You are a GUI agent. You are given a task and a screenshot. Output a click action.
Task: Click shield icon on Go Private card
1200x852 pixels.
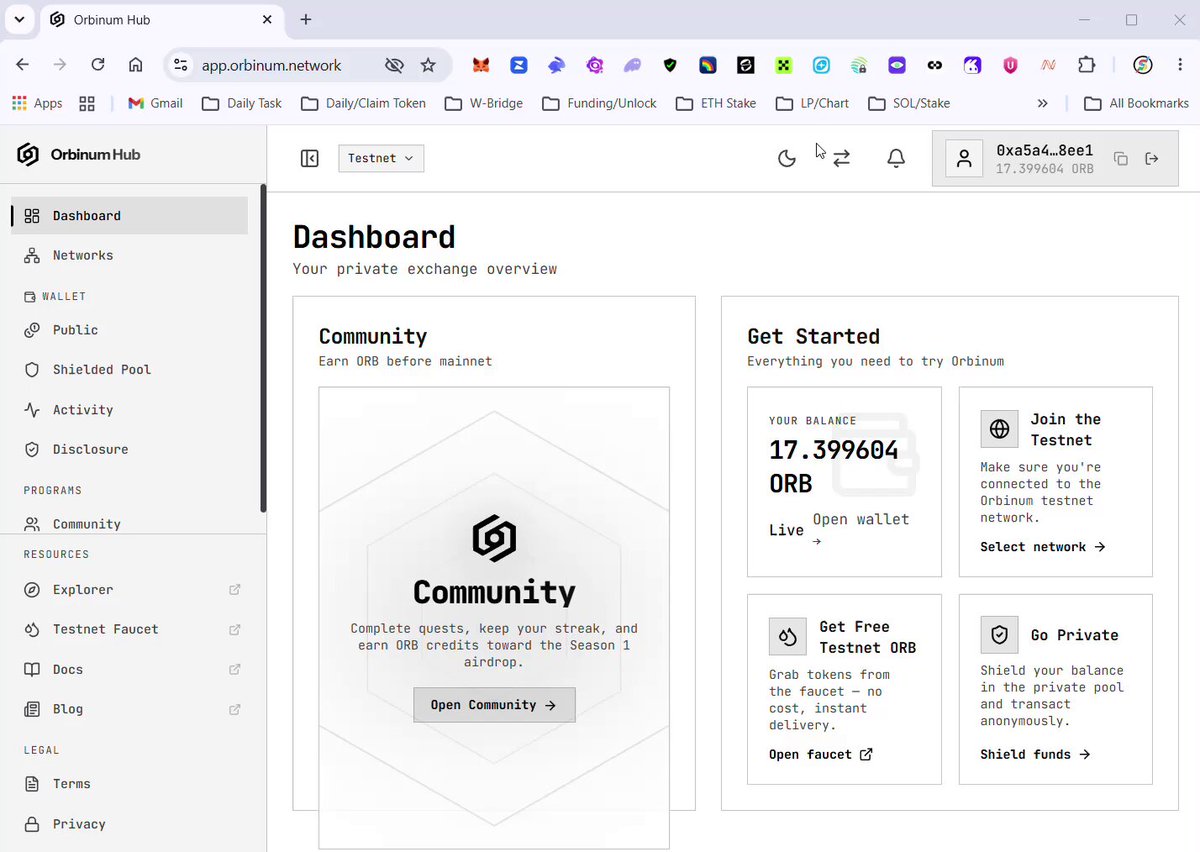pyautogui.click(x=999, y=635)
